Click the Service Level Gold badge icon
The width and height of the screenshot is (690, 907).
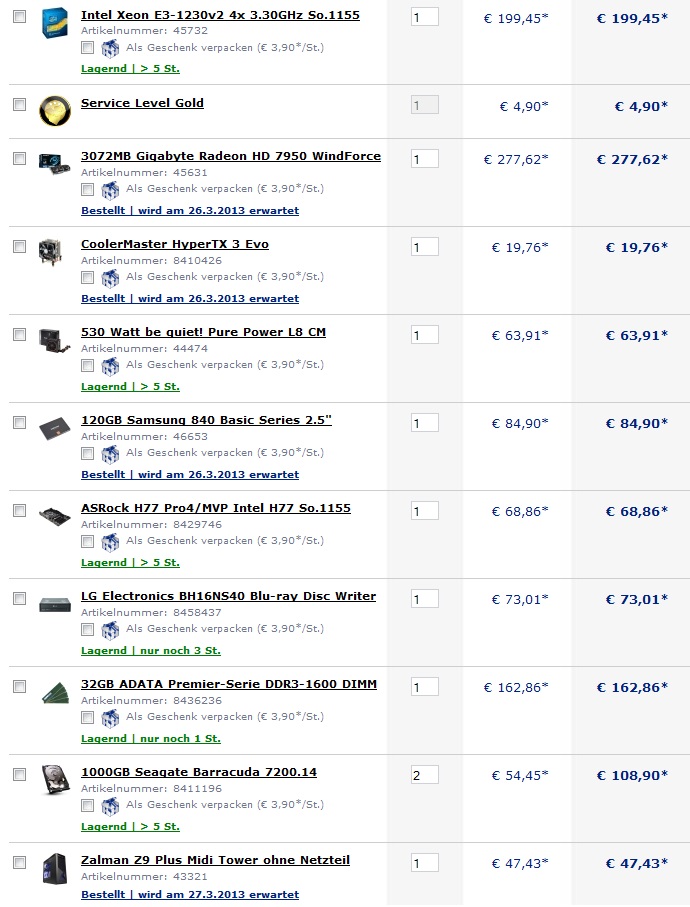point(54,110)
